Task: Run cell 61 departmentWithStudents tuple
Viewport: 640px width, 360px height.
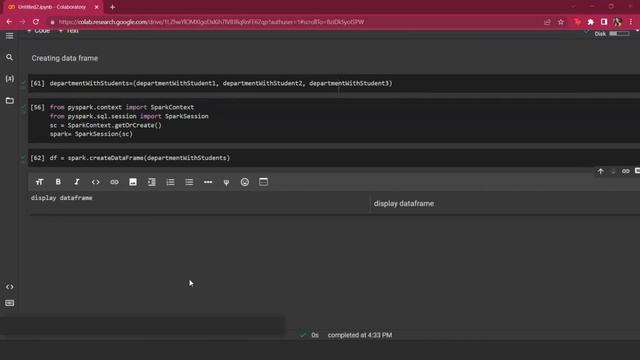Action: [37, 83]
